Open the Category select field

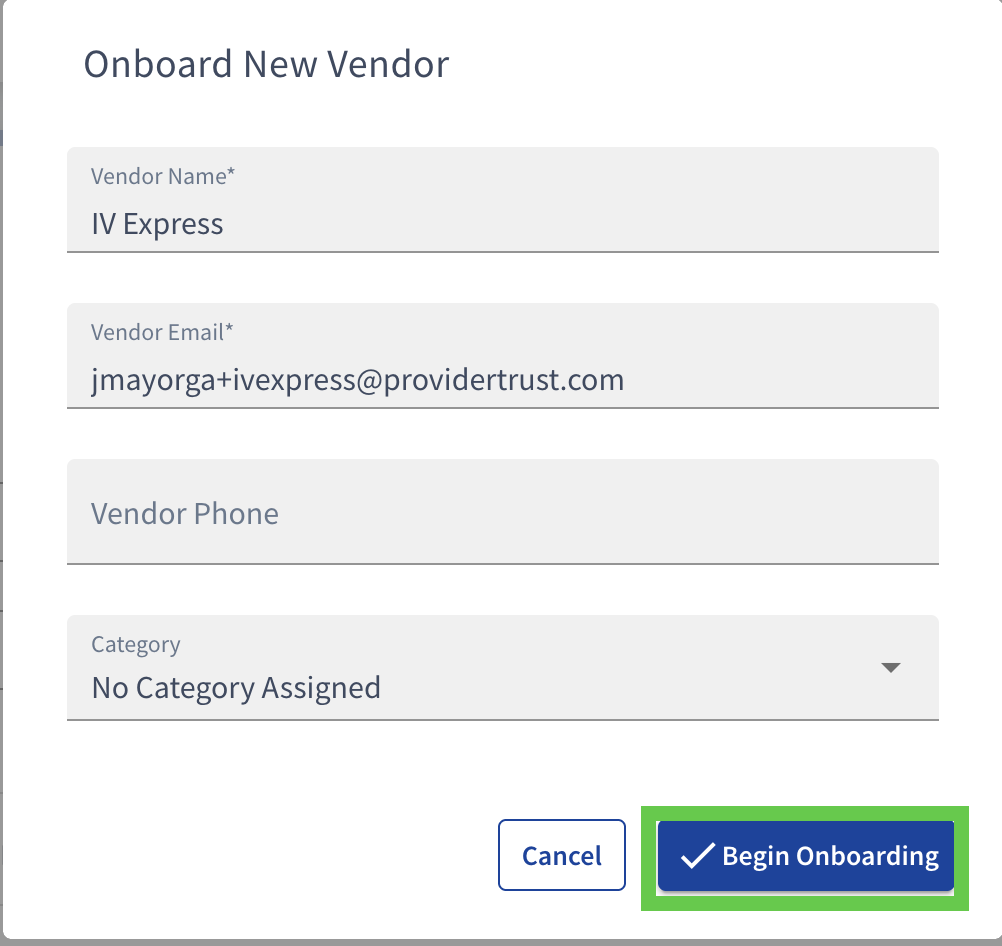502,667
